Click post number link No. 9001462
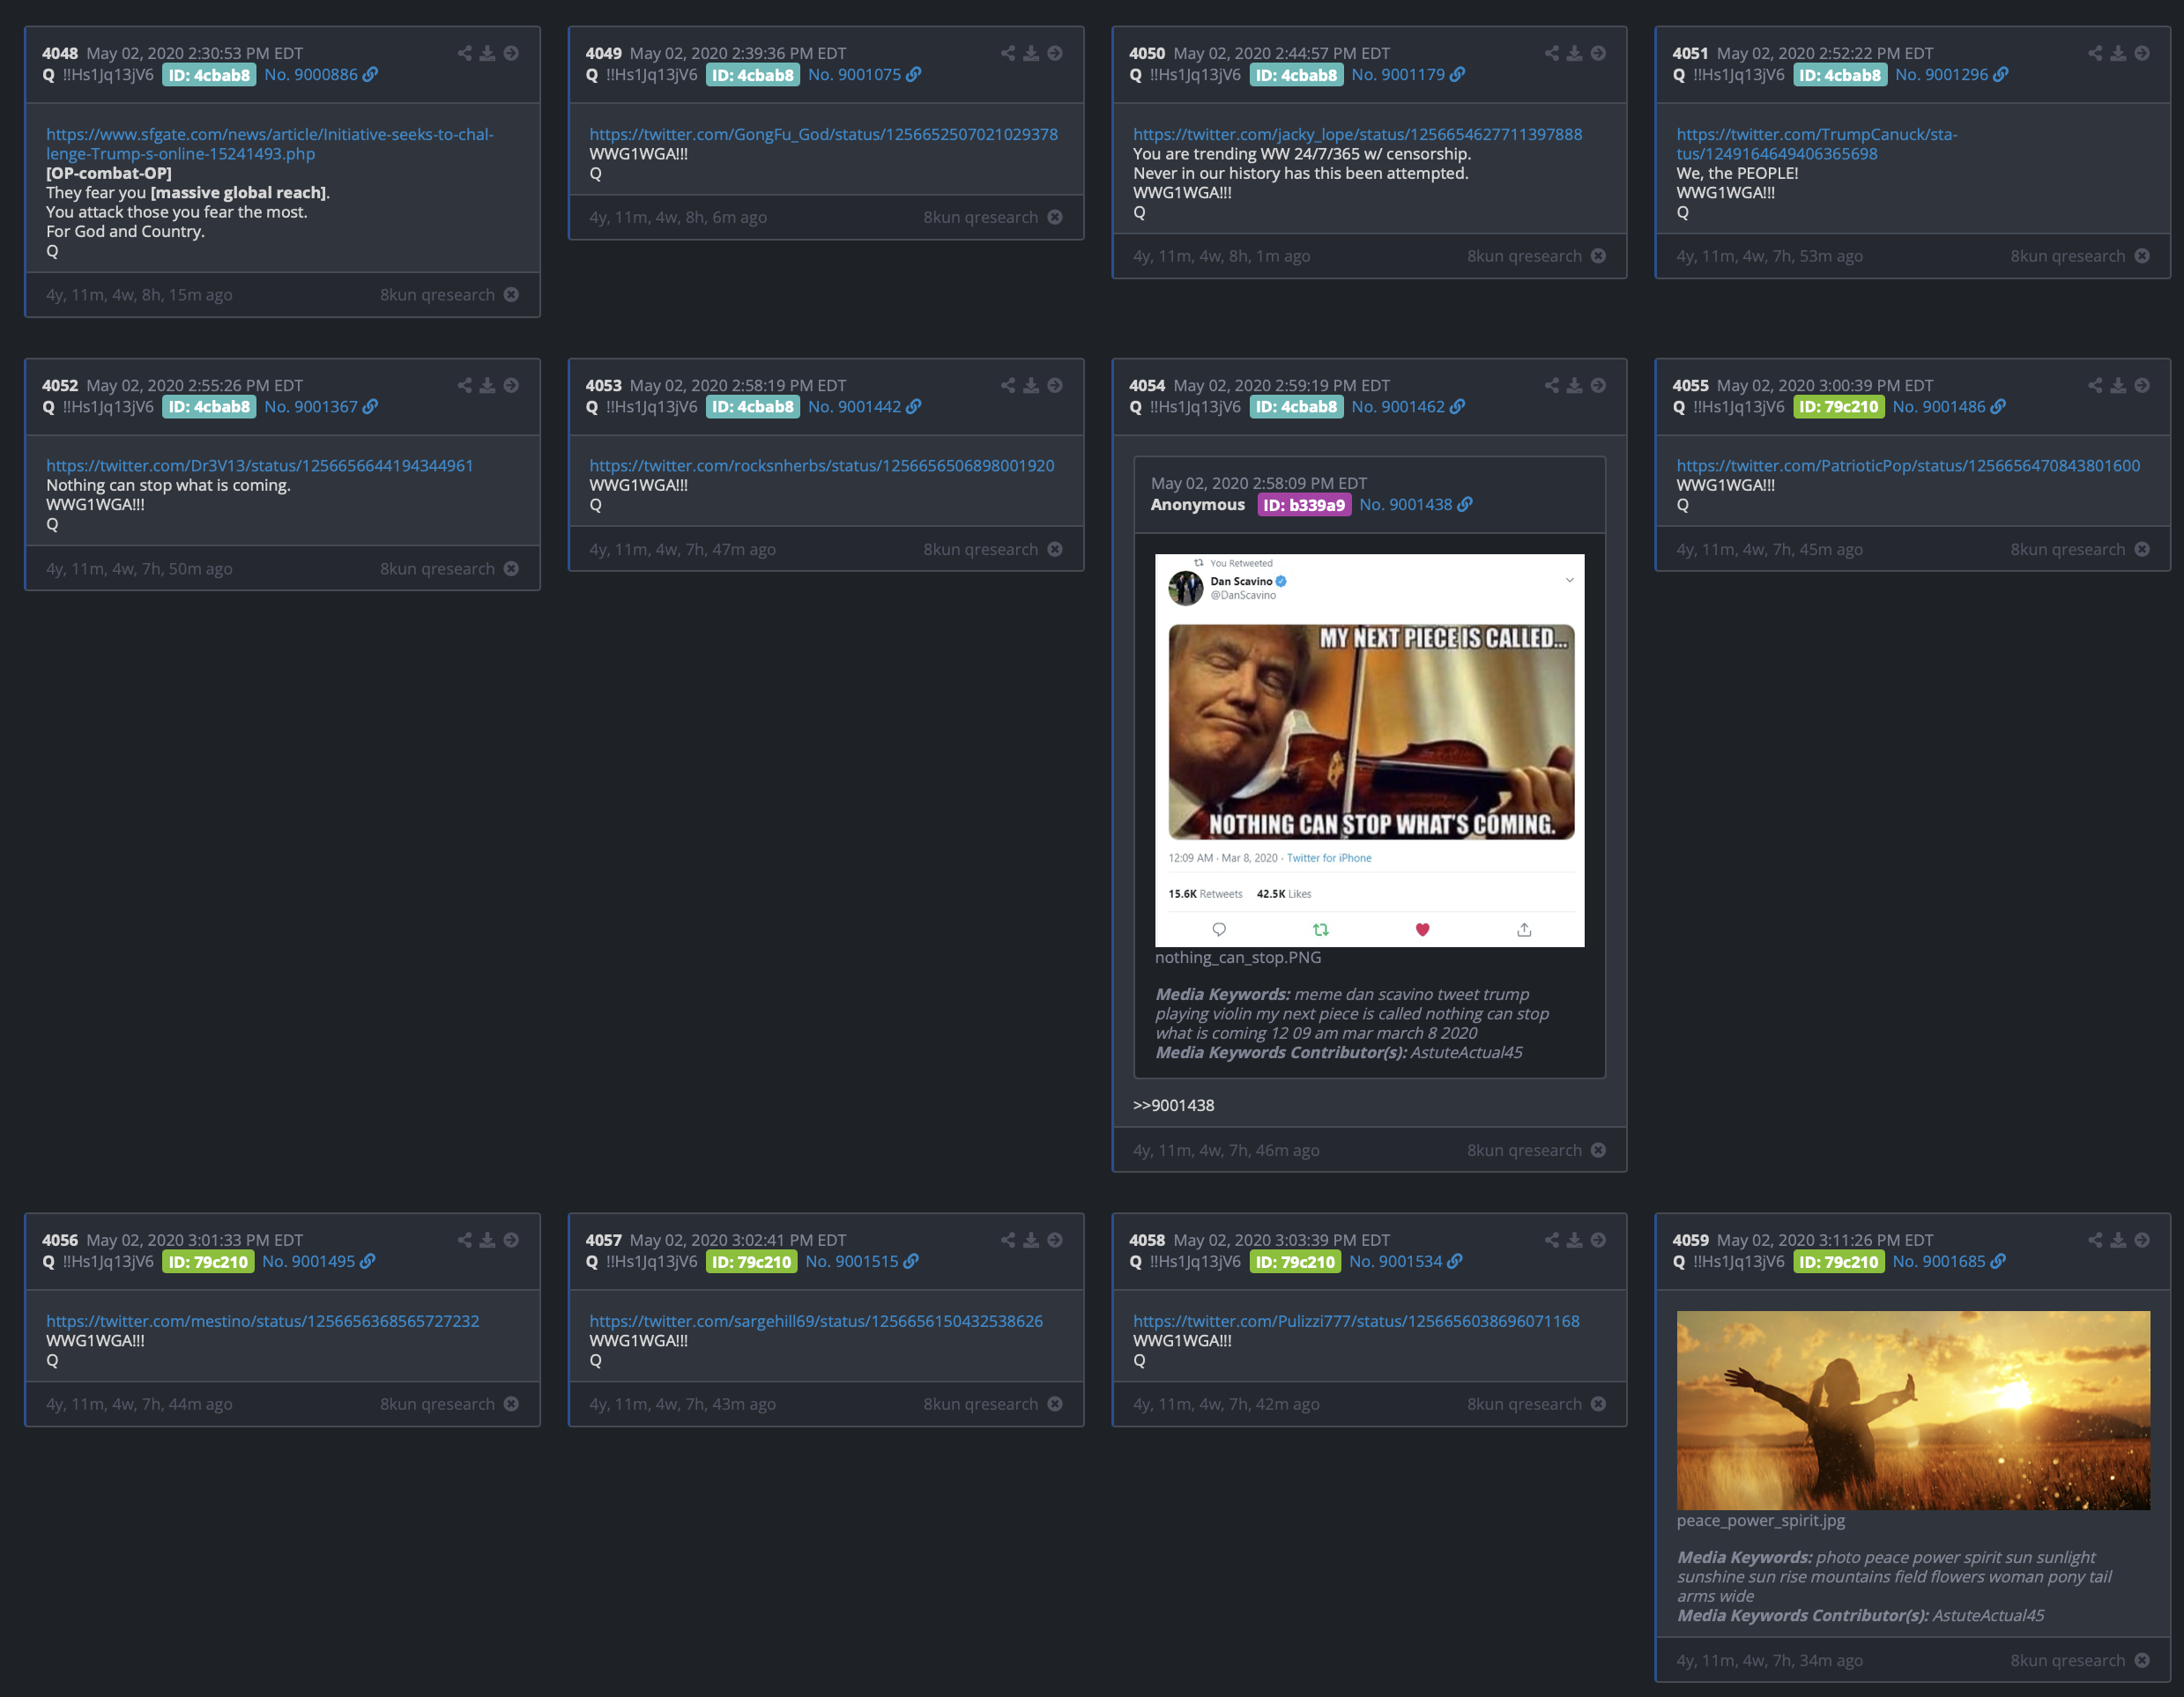Image resolution: width=2184 pixels, height=1697 pixels. tap(1398, 406)
